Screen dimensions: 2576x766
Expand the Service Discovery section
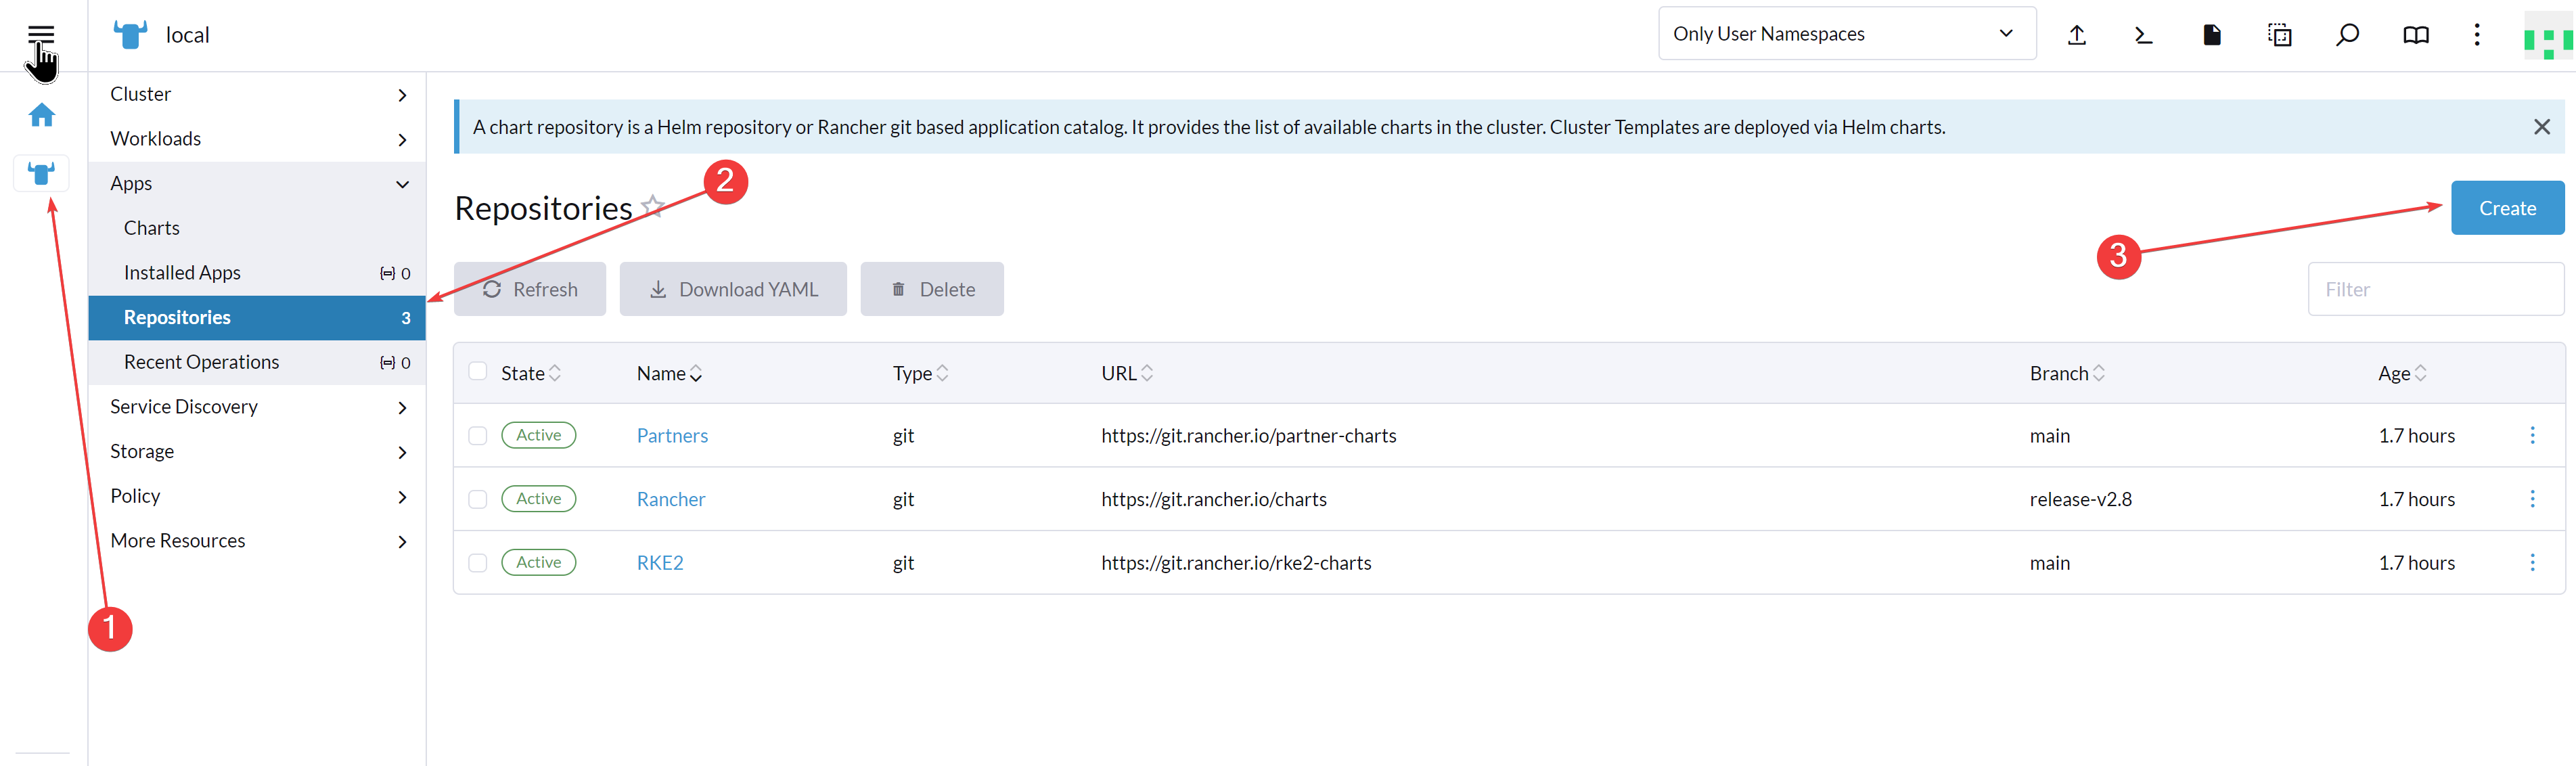(257, 407)
